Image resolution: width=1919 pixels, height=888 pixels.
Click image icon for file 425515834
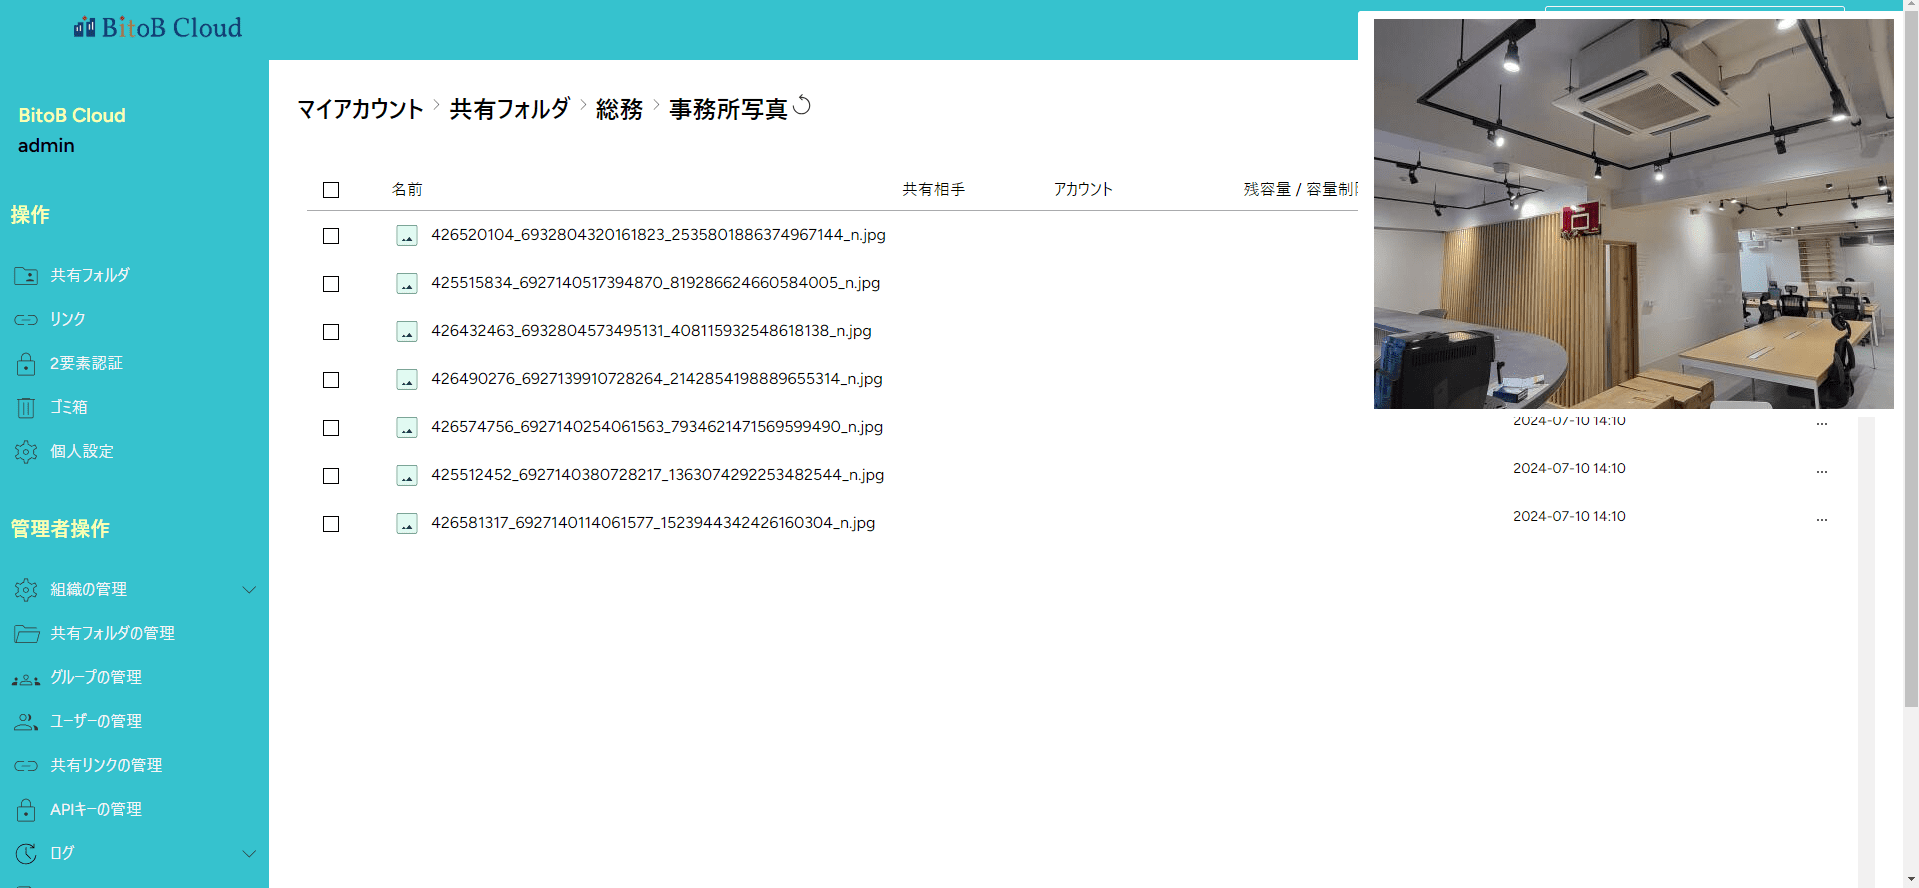coord(407,283)
